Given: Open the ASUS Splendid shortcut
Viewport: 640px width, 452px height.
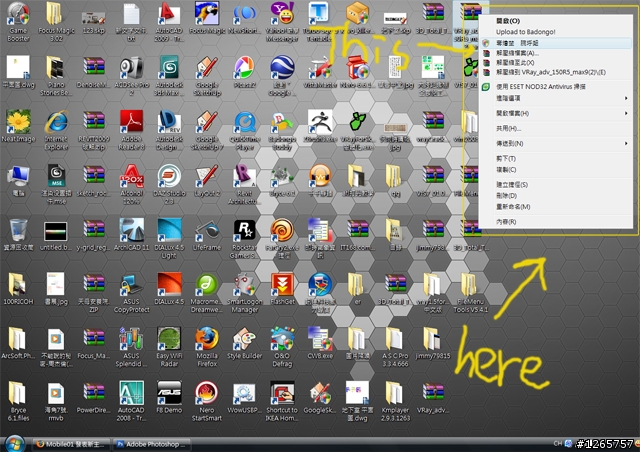Looking at the screenshot, I should tap(131, 347).
